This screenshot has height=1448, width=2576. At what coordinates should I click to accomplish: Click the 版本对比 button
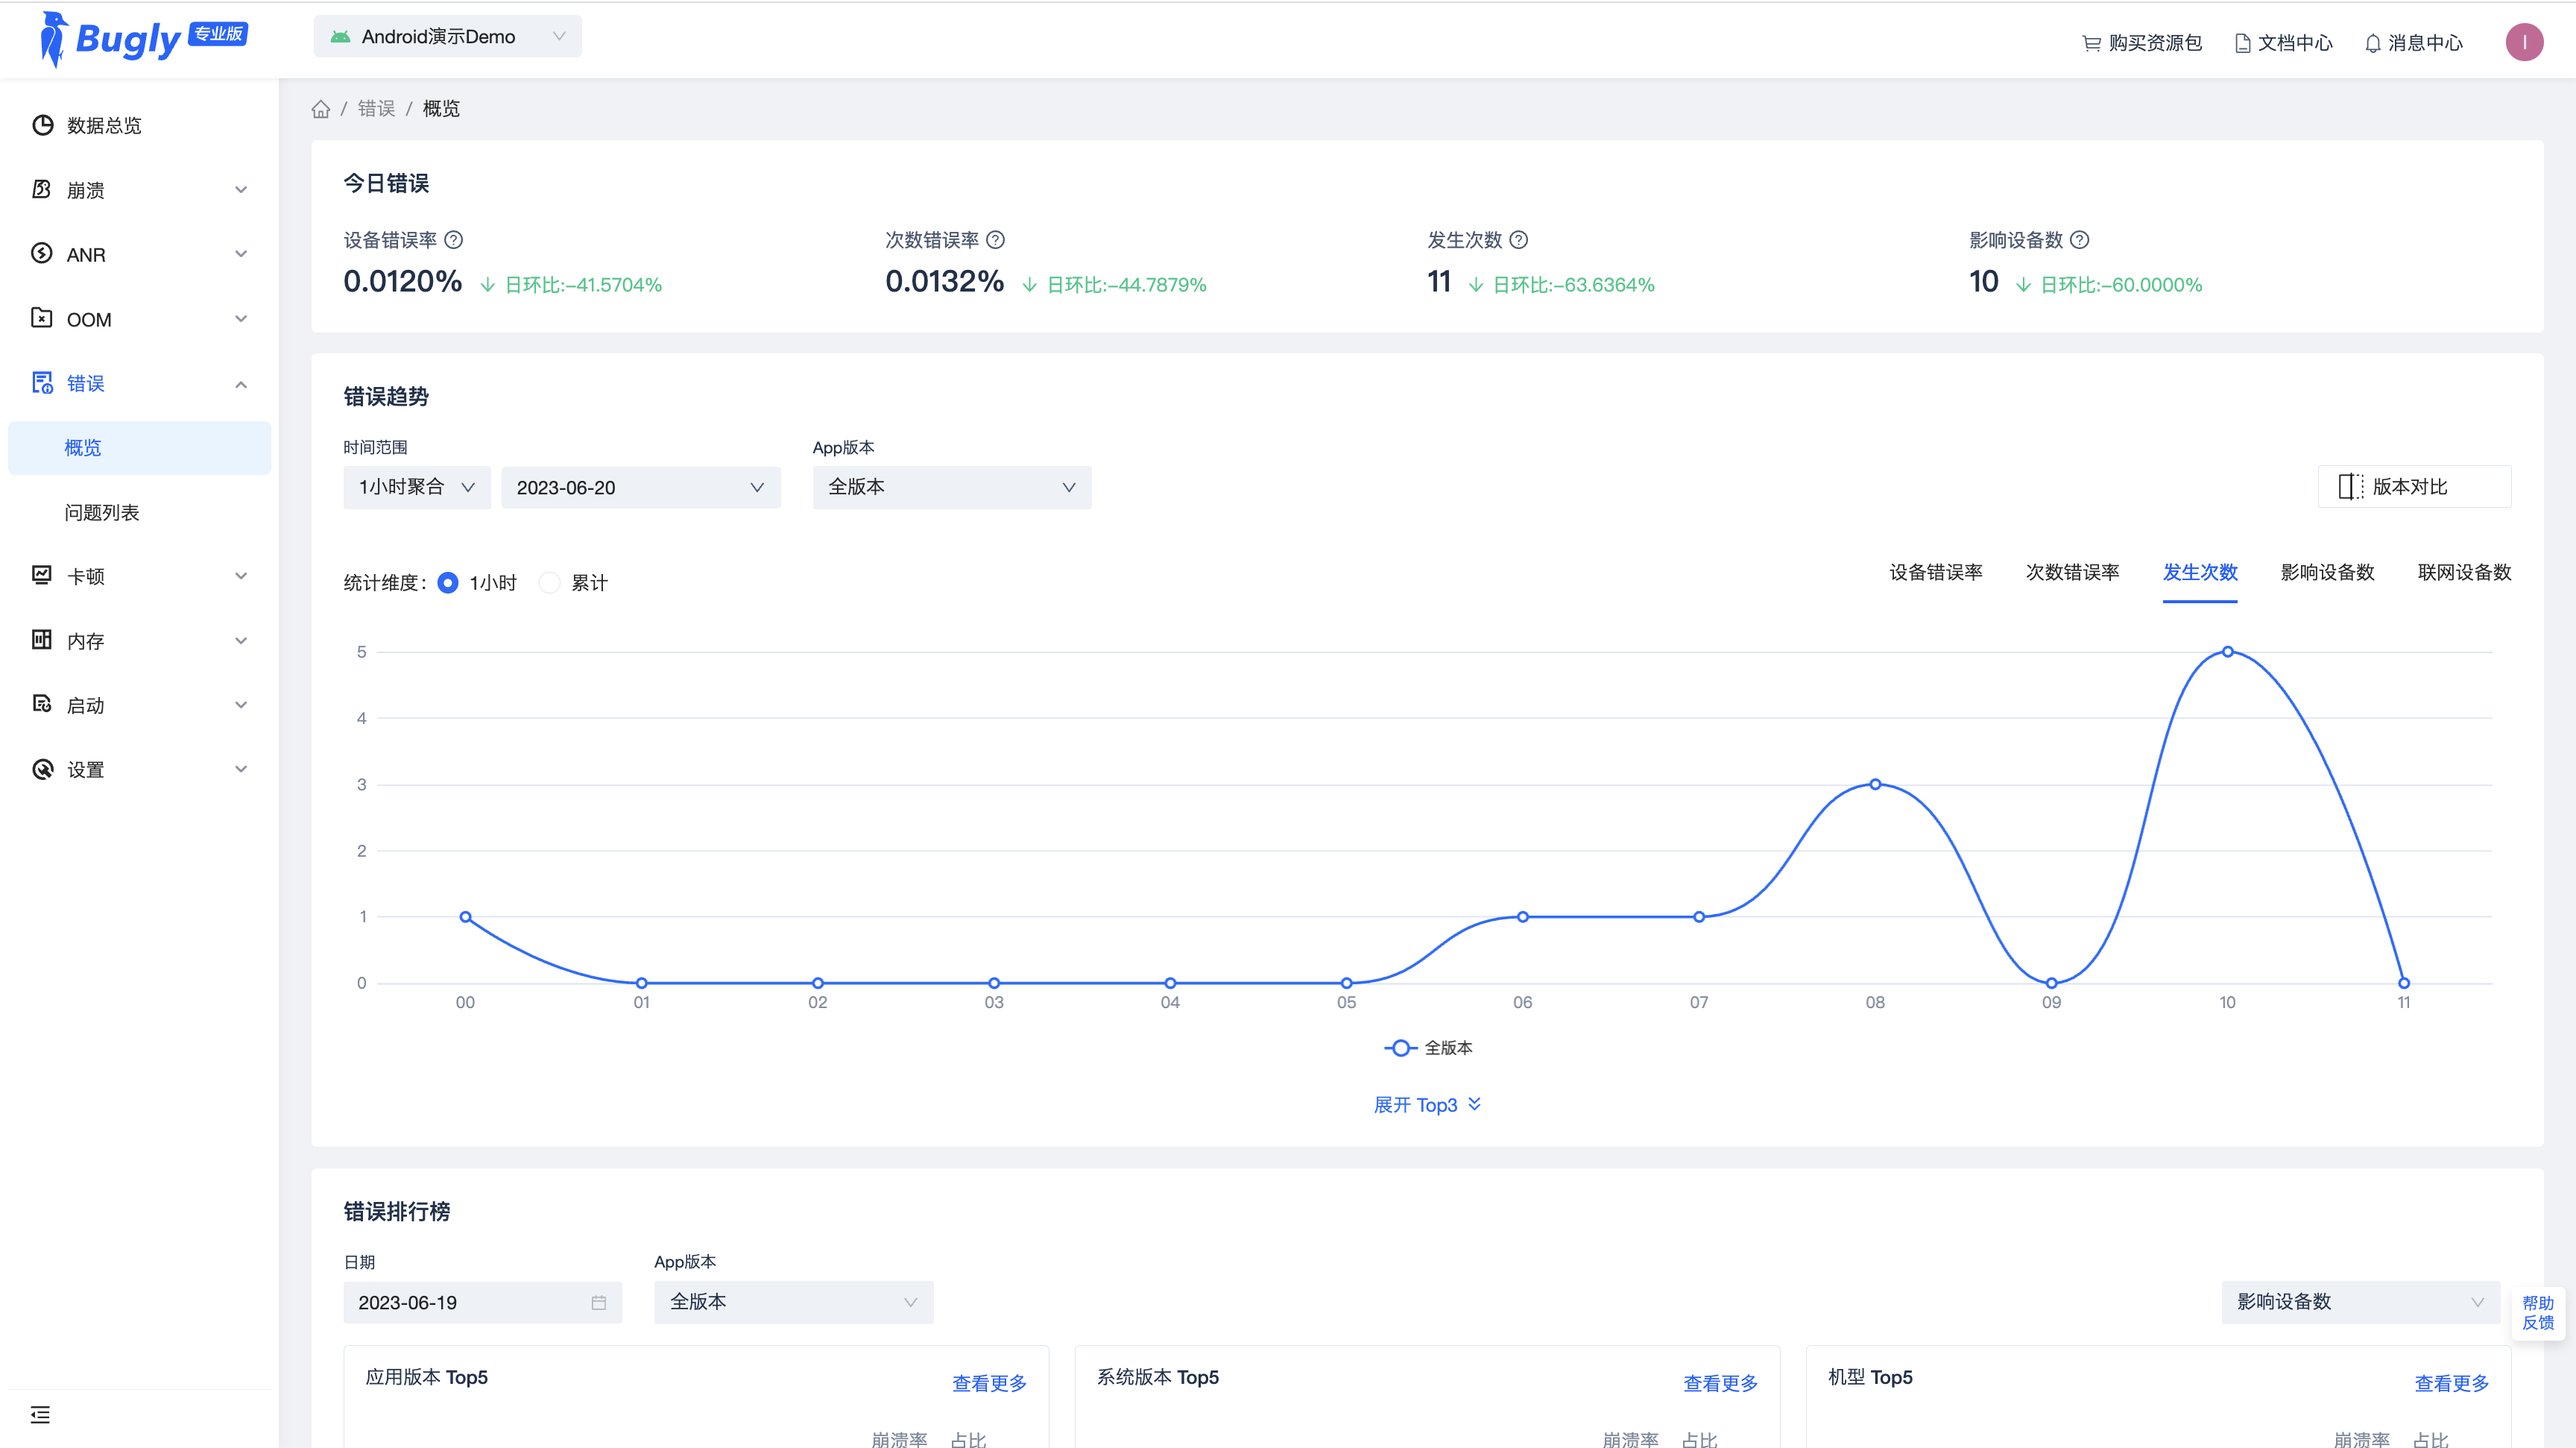pos(2414,487)
